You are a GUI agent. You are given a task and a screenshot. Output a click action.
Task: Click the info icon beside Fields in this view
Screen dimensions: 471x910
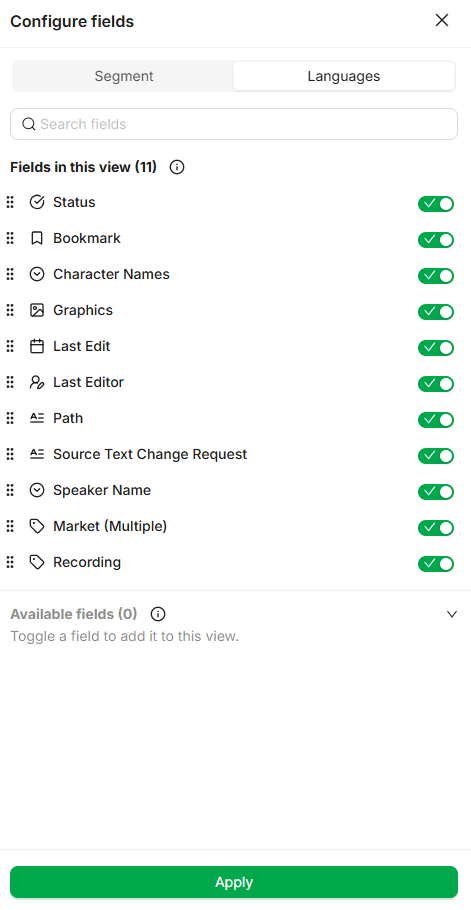pos(177,168)
